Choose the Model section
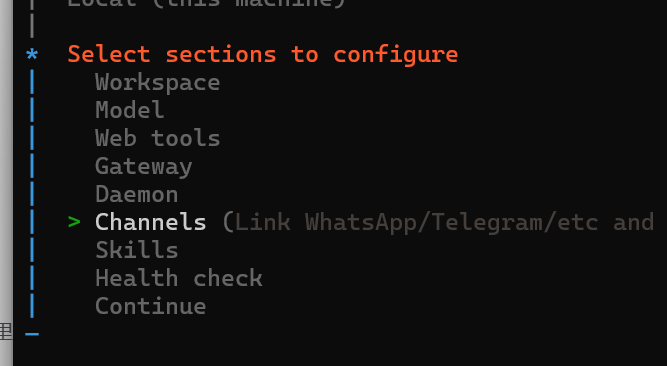The height and width of the screenshot is (366, 667). click(x=130, y=110)
